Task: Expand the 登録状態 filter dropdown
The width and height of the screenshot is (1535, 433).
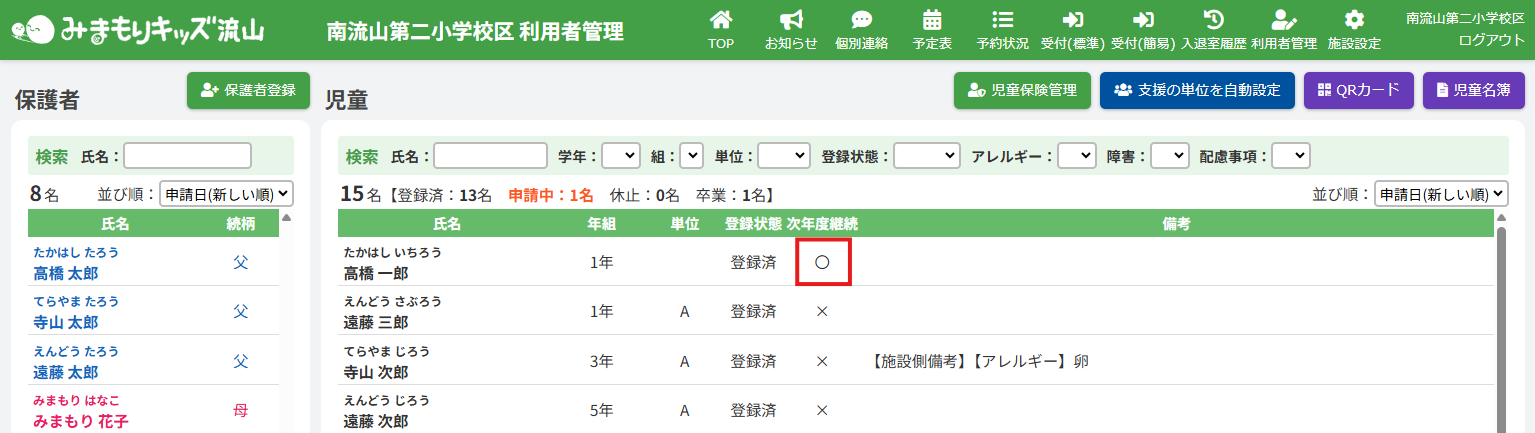Action: coord(926,156)
